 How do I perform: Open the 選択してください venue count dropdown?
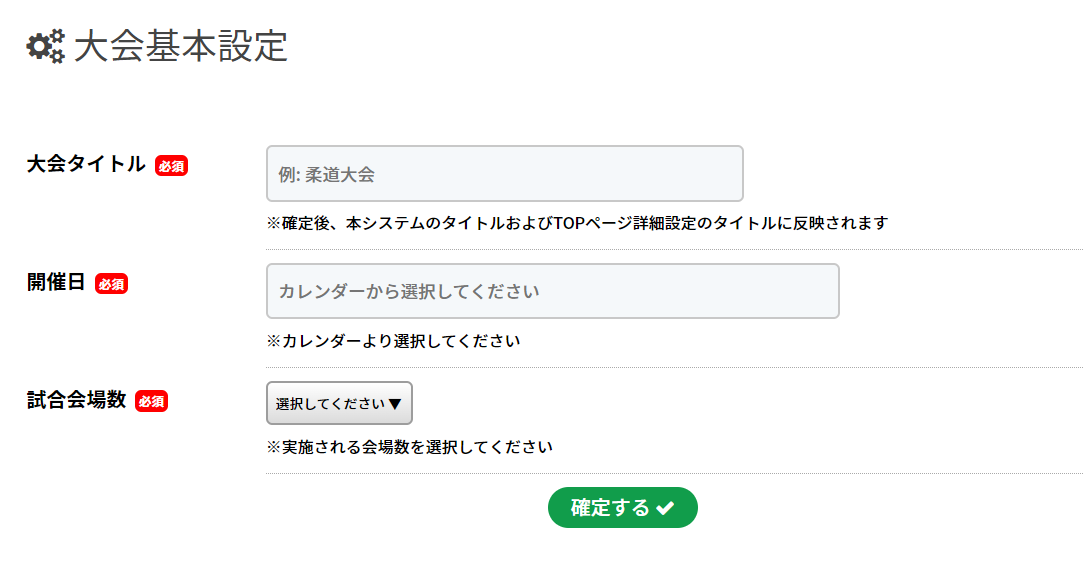click(339, 403)
